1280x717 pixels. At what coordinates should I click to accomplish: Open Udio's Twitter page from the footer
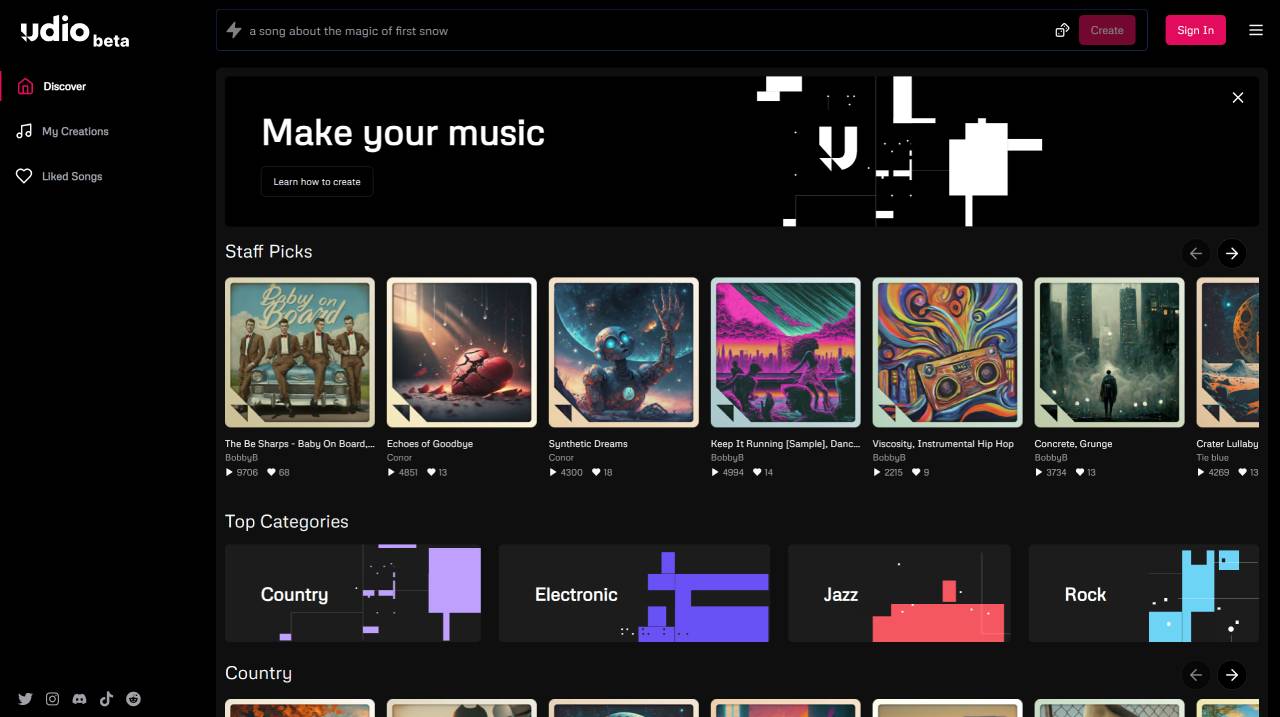pos(25,699)
